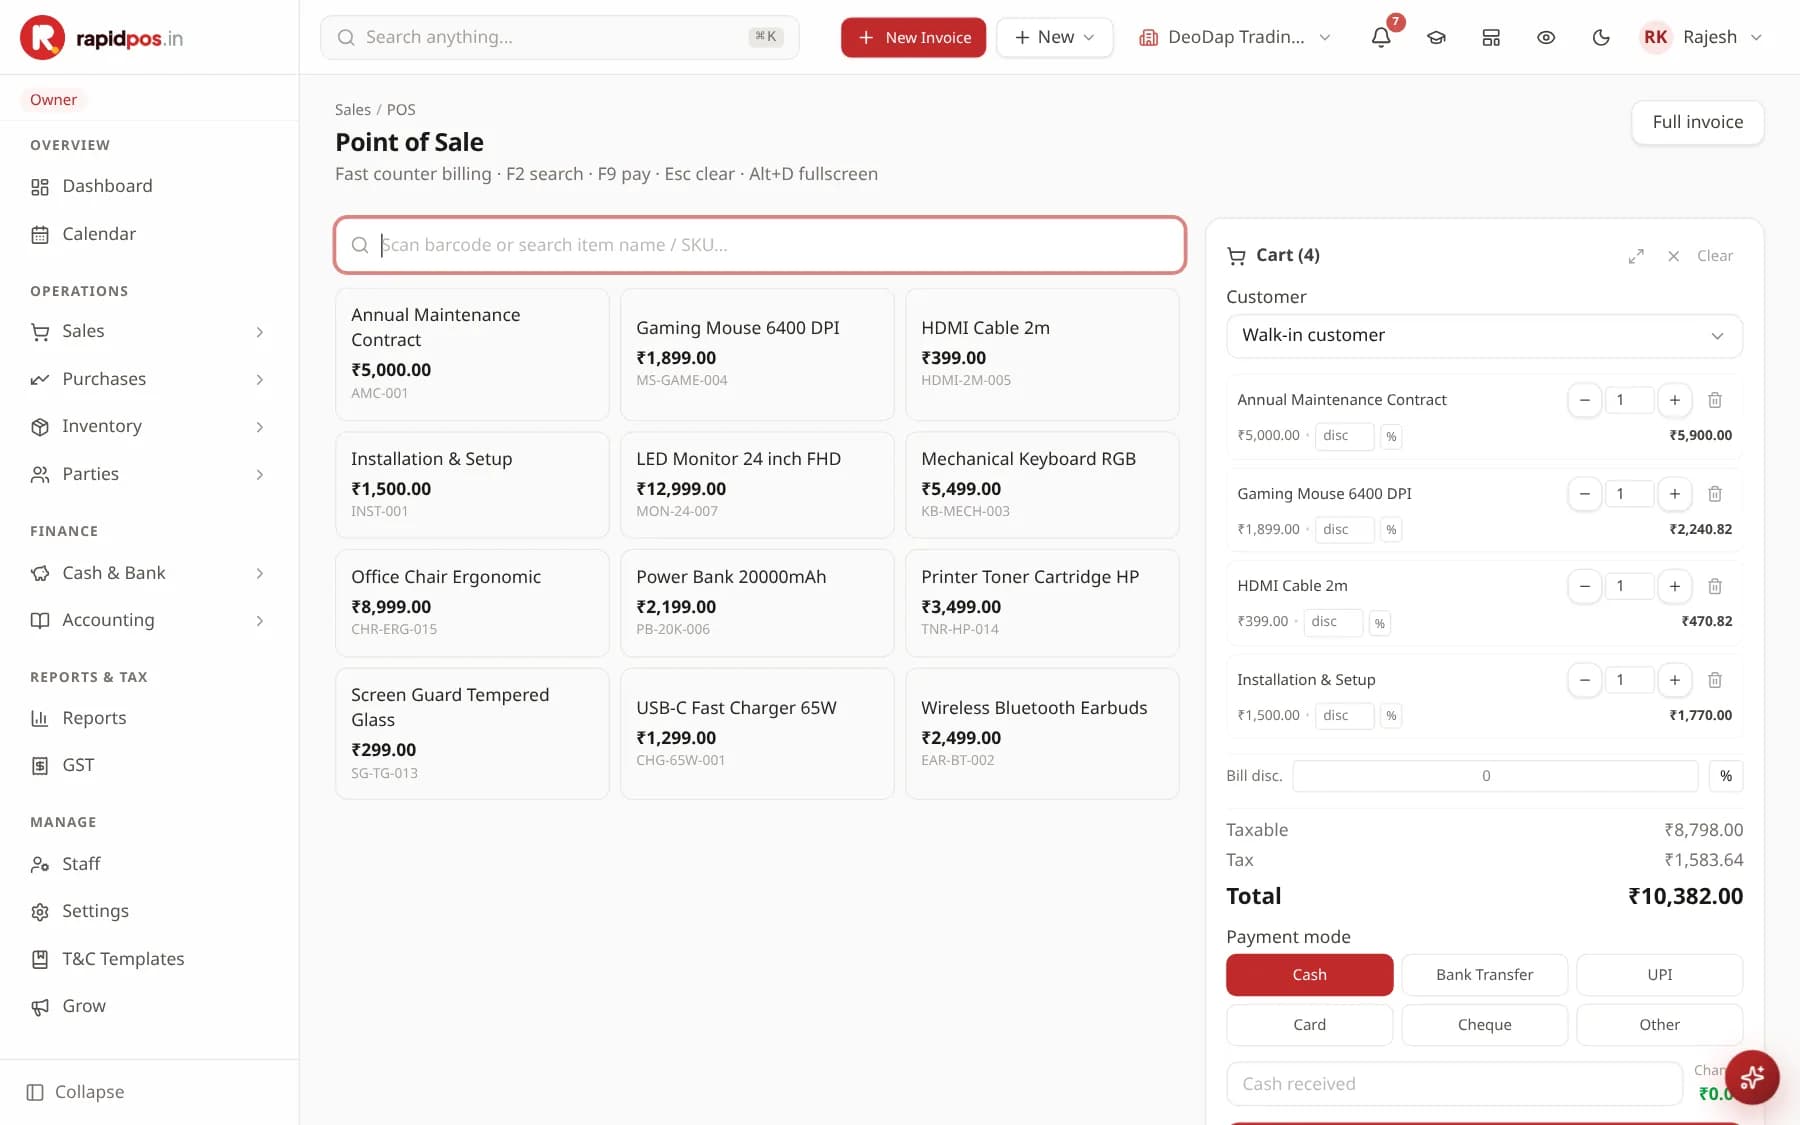Screen dimensions: 1800x1125
Task: Click the X icon beside Clear
Action: tap(1673, 256)
